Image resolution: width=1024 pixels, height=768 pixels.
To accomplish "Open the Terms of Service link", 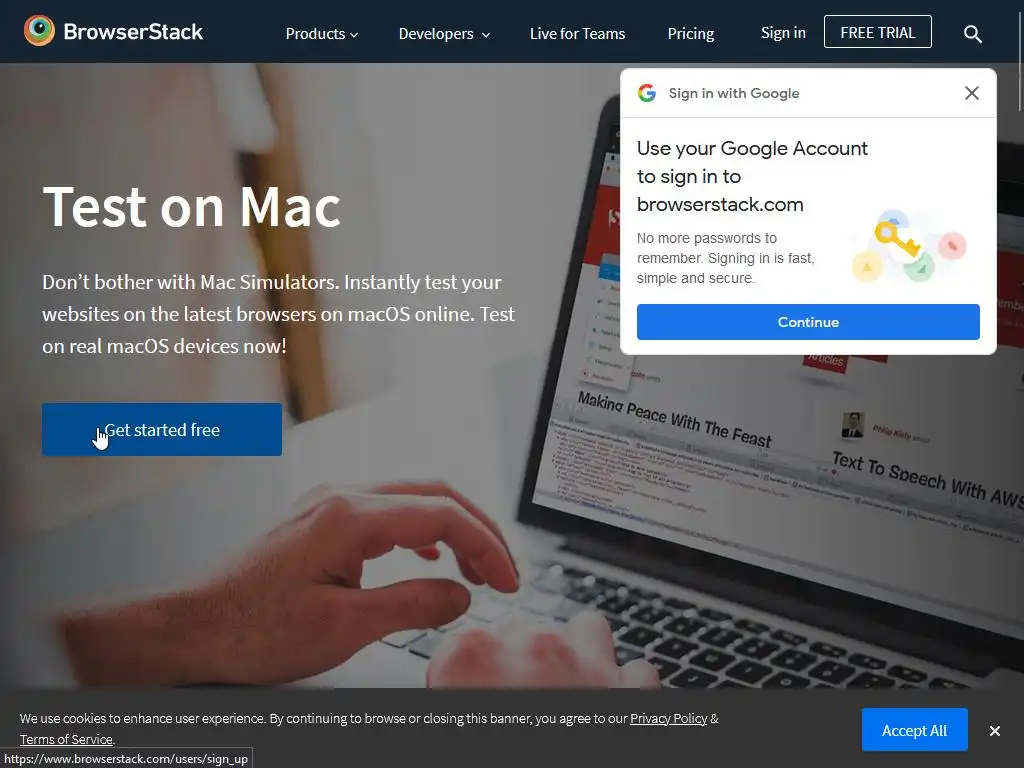I will coord(66,739).
